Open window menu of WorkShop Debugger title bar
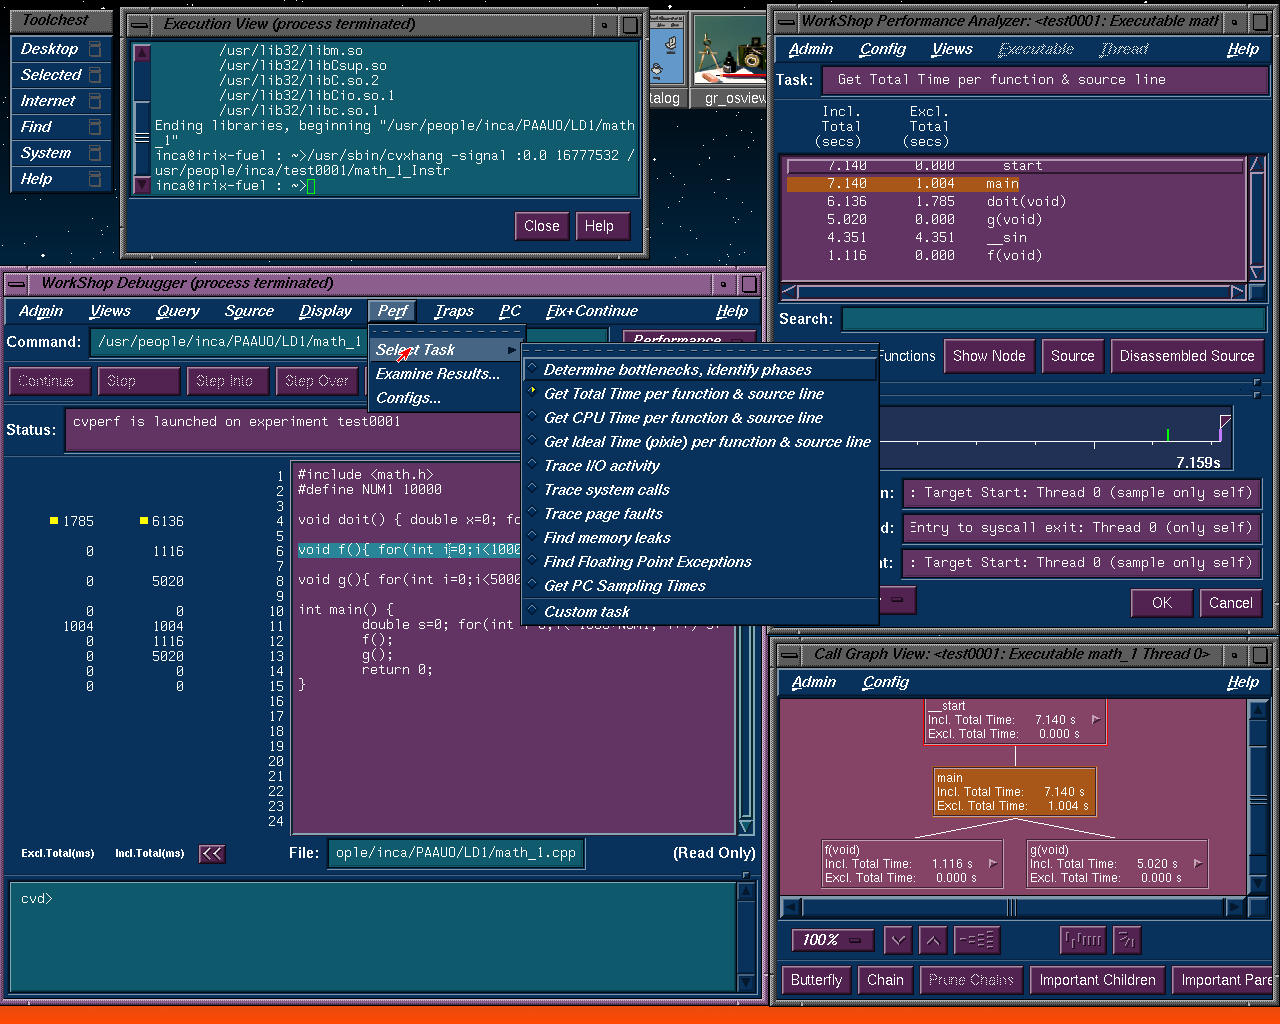The width and height of the screenshot is (1280, 1024). pyautogui.click(x=18, y=284)
